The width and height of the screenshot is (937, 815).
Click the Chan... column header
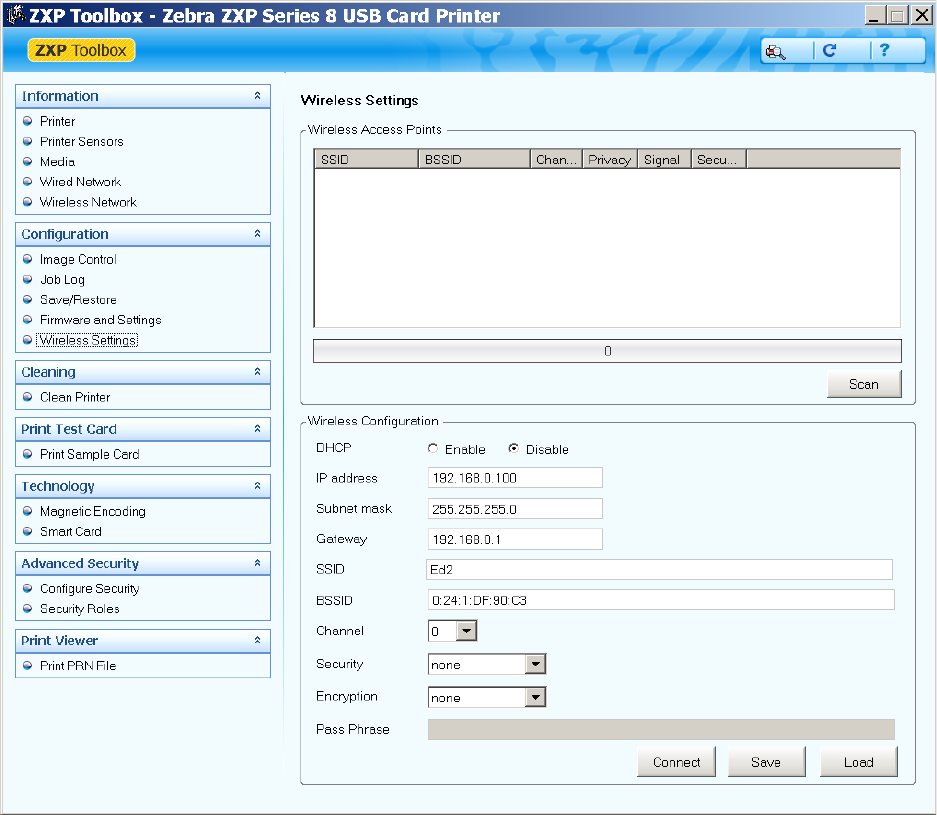click(x=556, y=160)
